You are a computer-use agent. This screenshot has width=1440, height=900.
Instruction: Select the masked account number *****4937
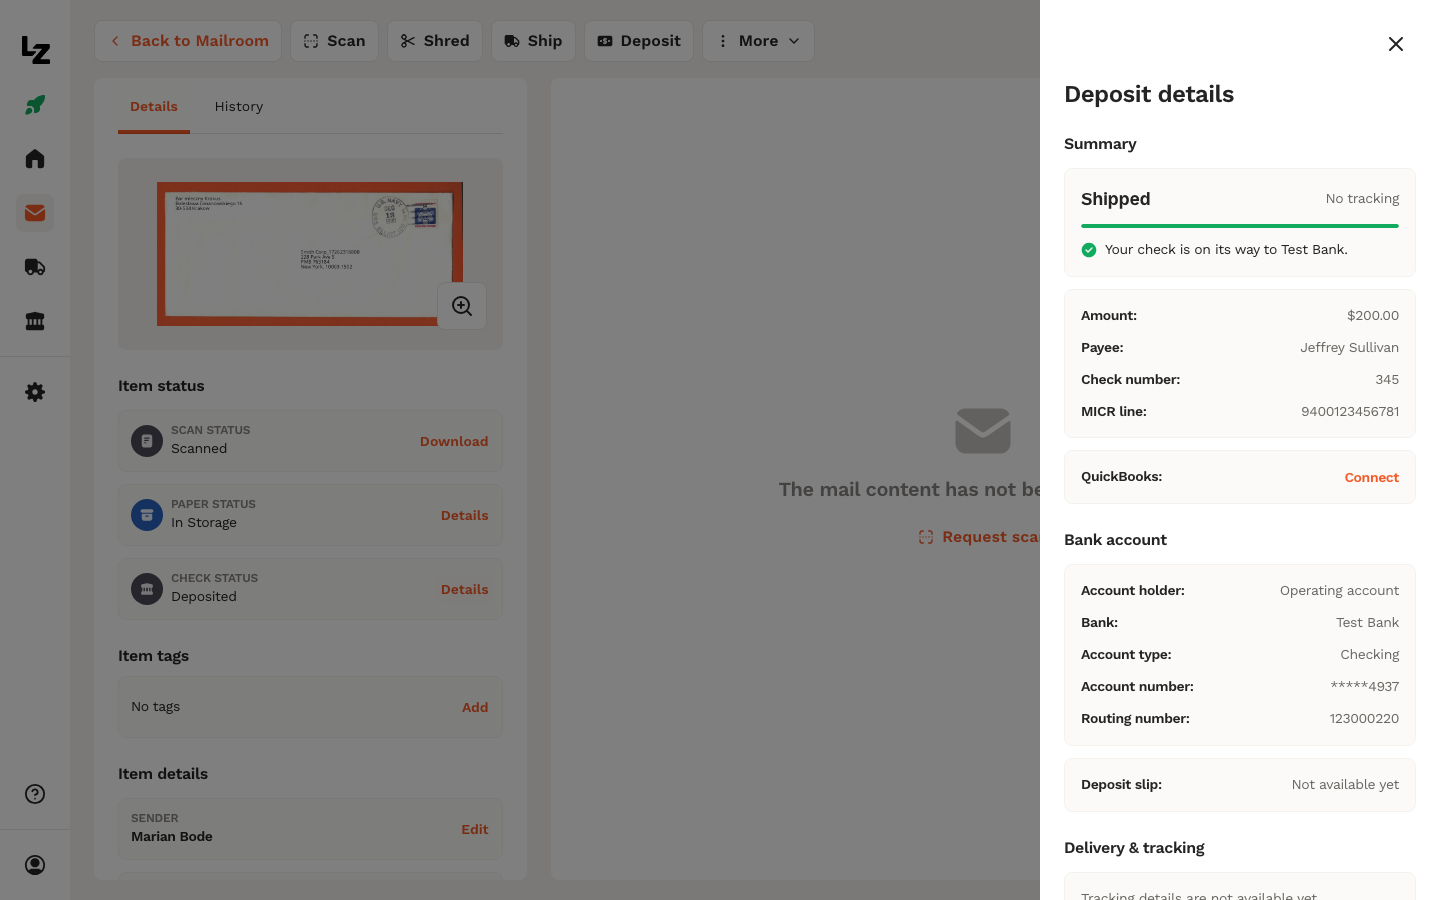(1365, 686)
